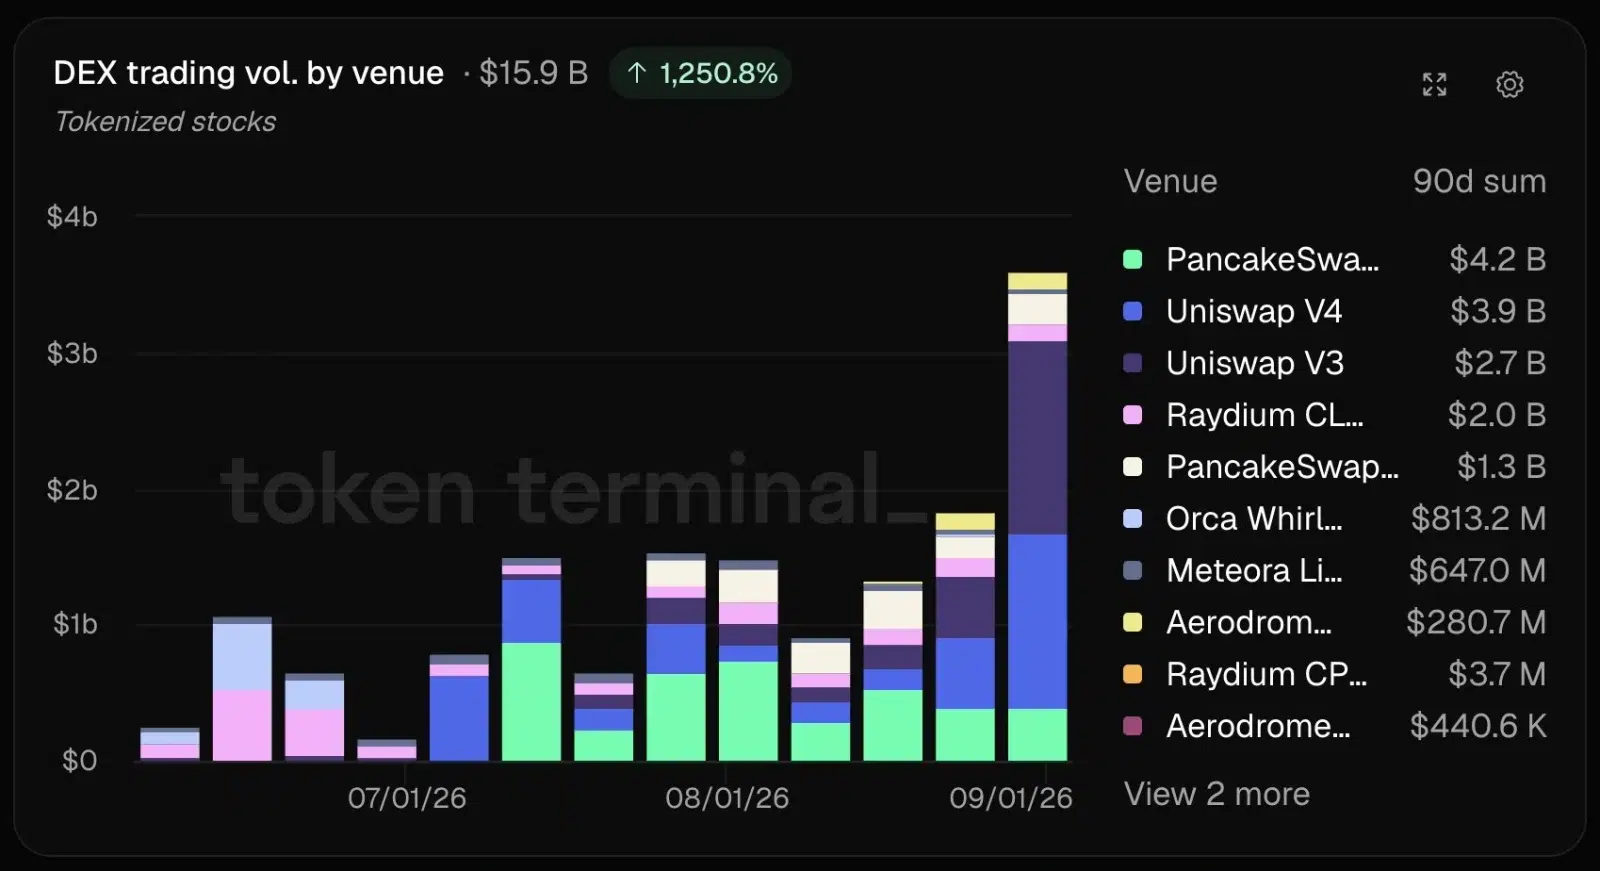
Task: Click the $3b y-axis label
Action: tap(72, 354)
